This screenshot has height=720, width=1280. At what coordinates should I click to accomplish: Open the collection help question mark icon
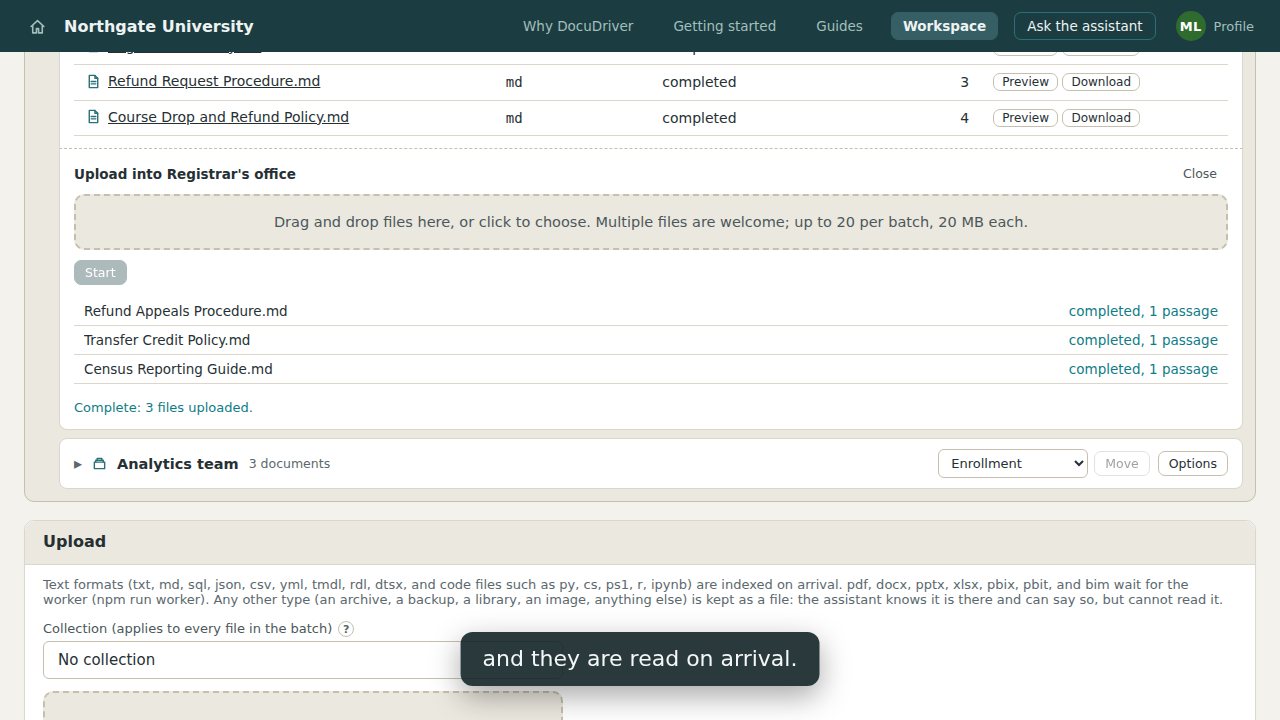coord(346,629)
